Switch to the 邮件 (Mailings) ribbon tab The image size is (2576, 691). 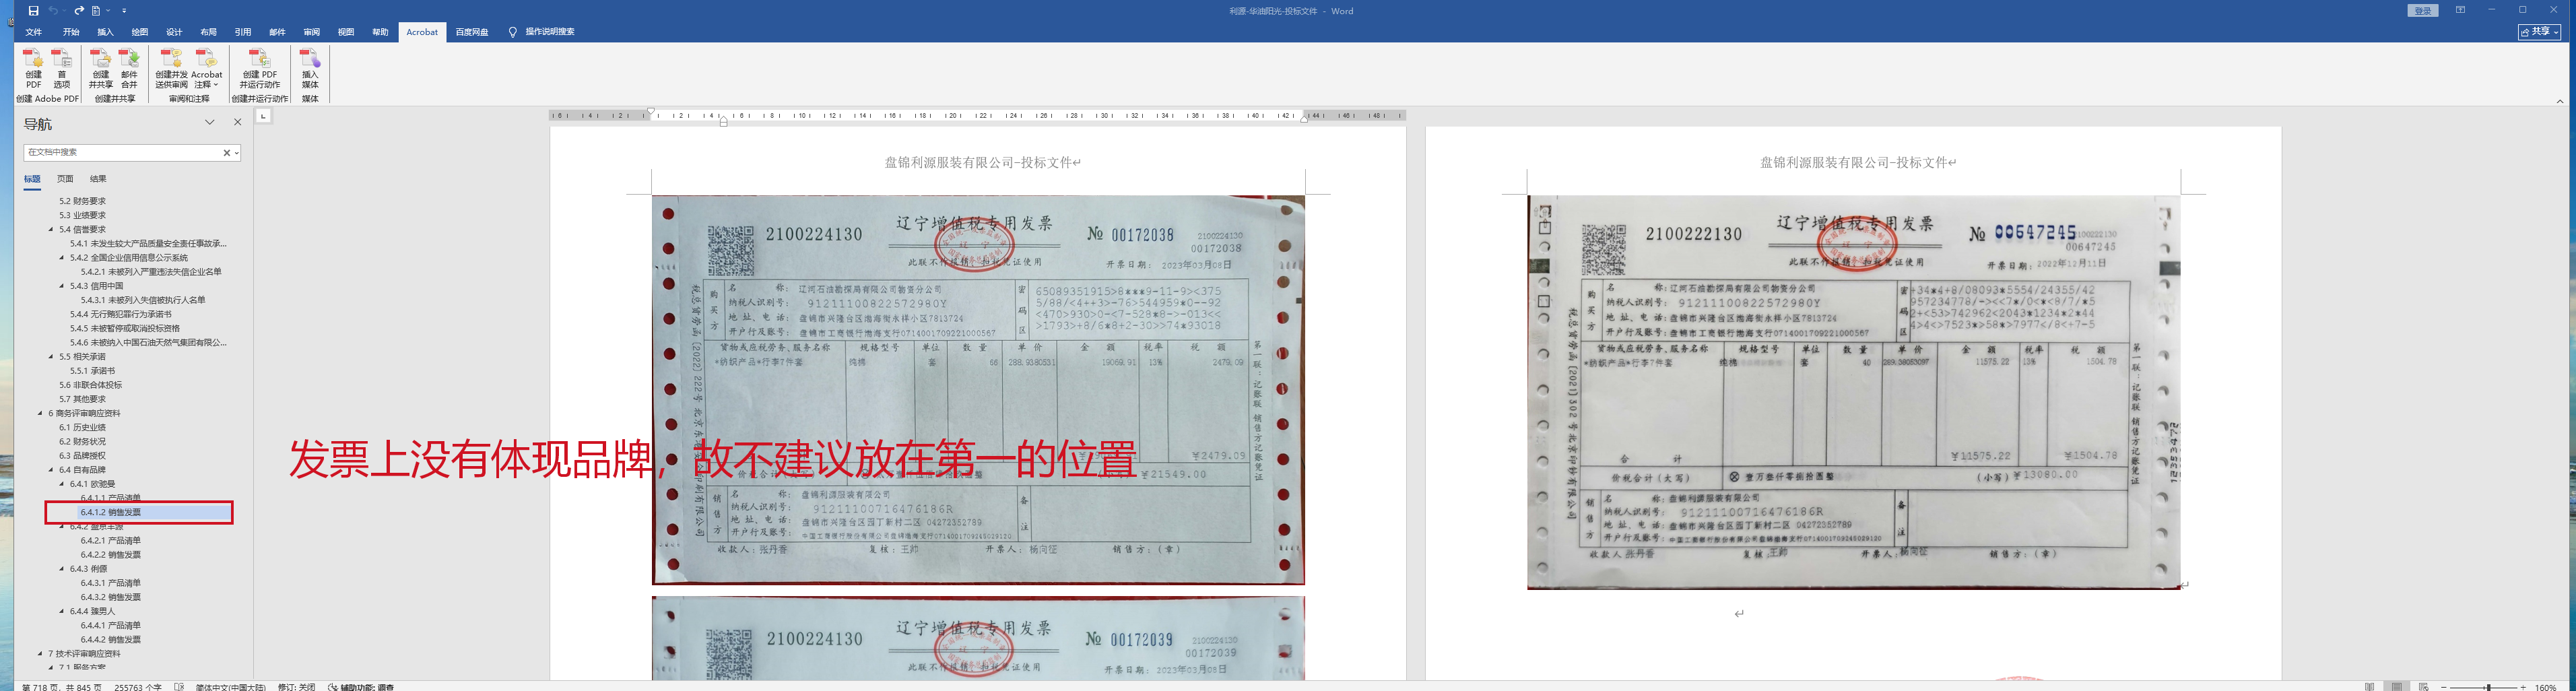point(277,32)
